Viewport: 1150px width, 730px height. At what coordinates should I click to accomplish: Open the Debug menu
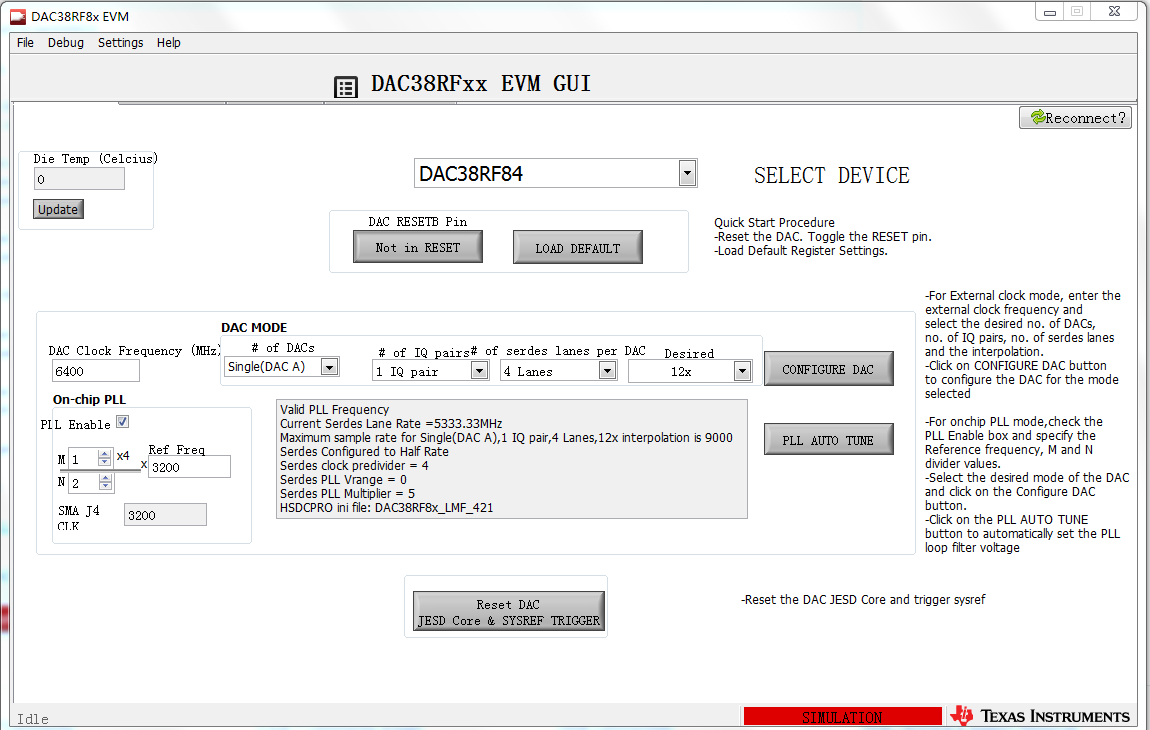66,43
